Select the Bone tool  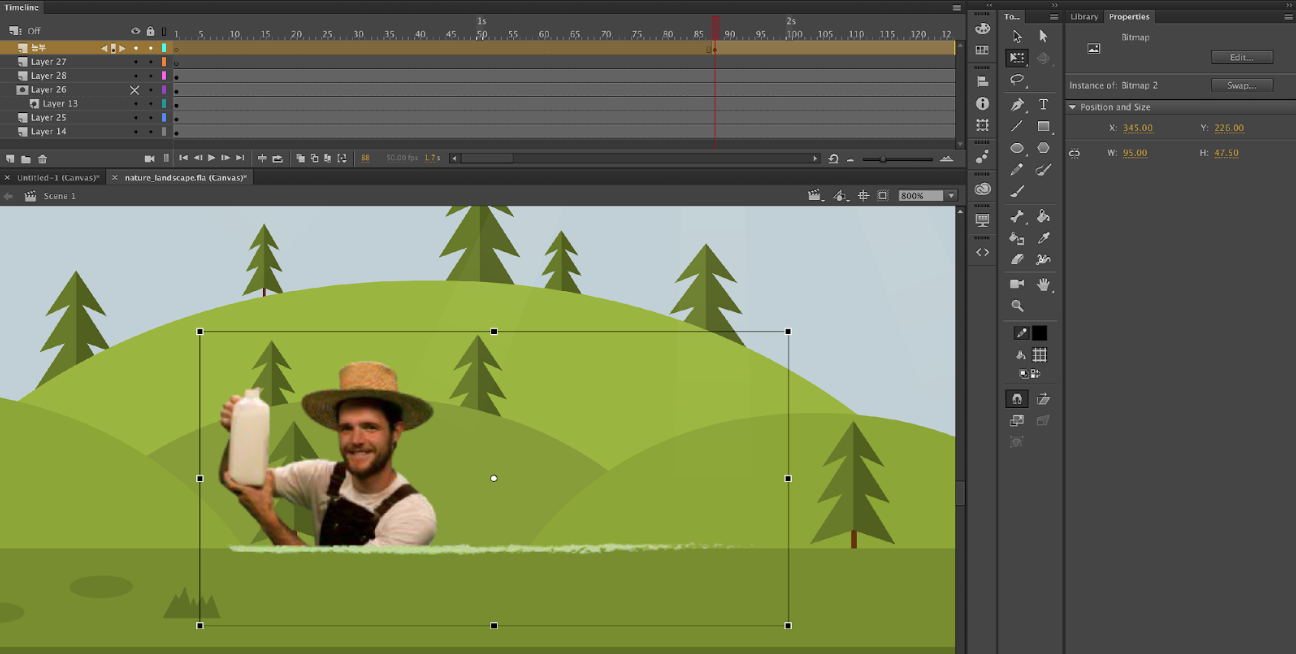1017,216
